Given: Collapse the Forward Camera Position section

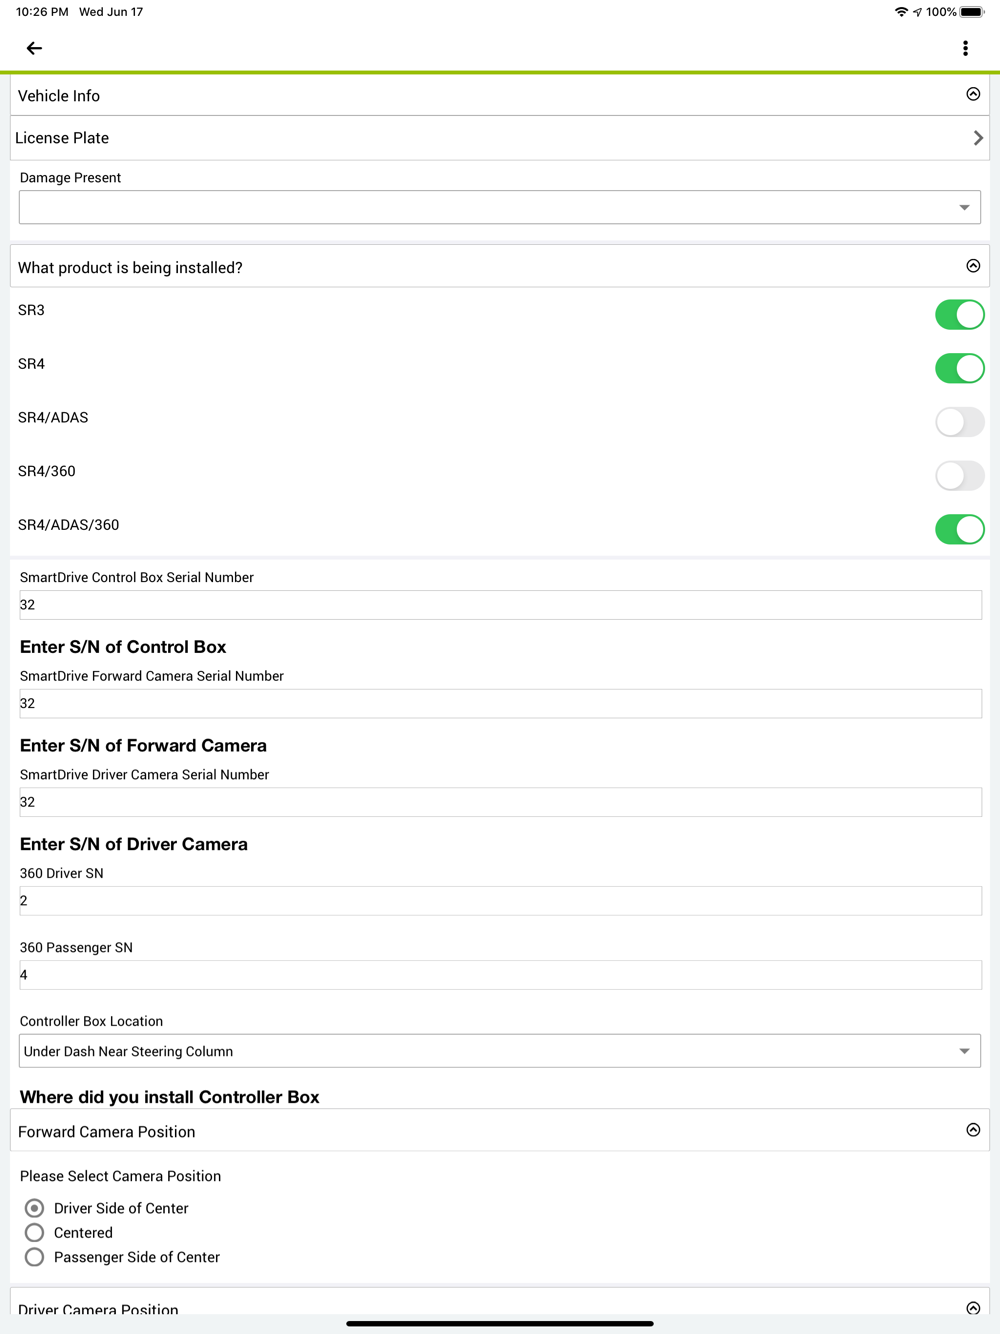Looking at the screenshot, I should pyautogui.click(x=973, y=1130).
